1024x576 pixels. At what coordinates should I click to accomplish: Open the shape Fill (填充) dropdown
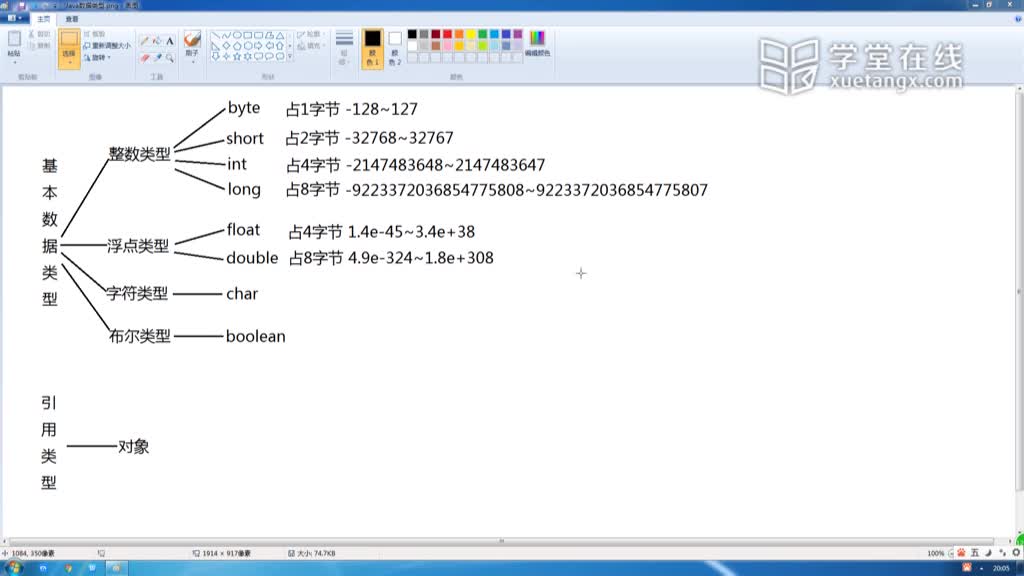310,46
